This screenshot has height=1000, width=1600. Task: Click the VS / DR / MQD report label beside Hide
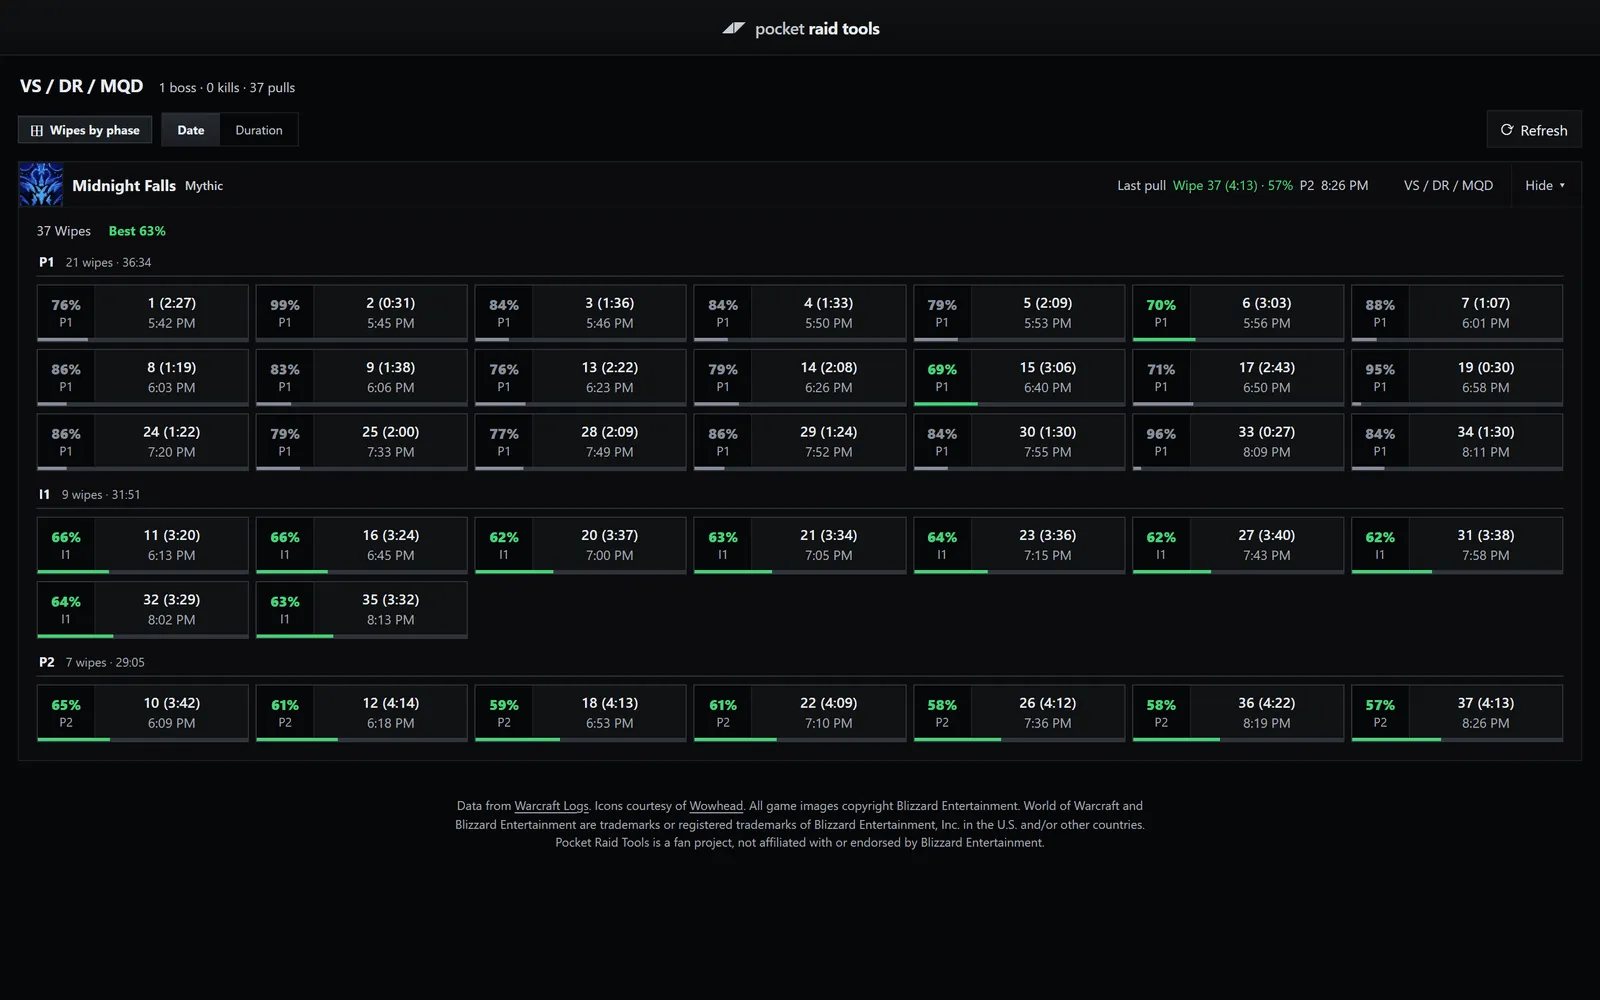coord(1448,185)
